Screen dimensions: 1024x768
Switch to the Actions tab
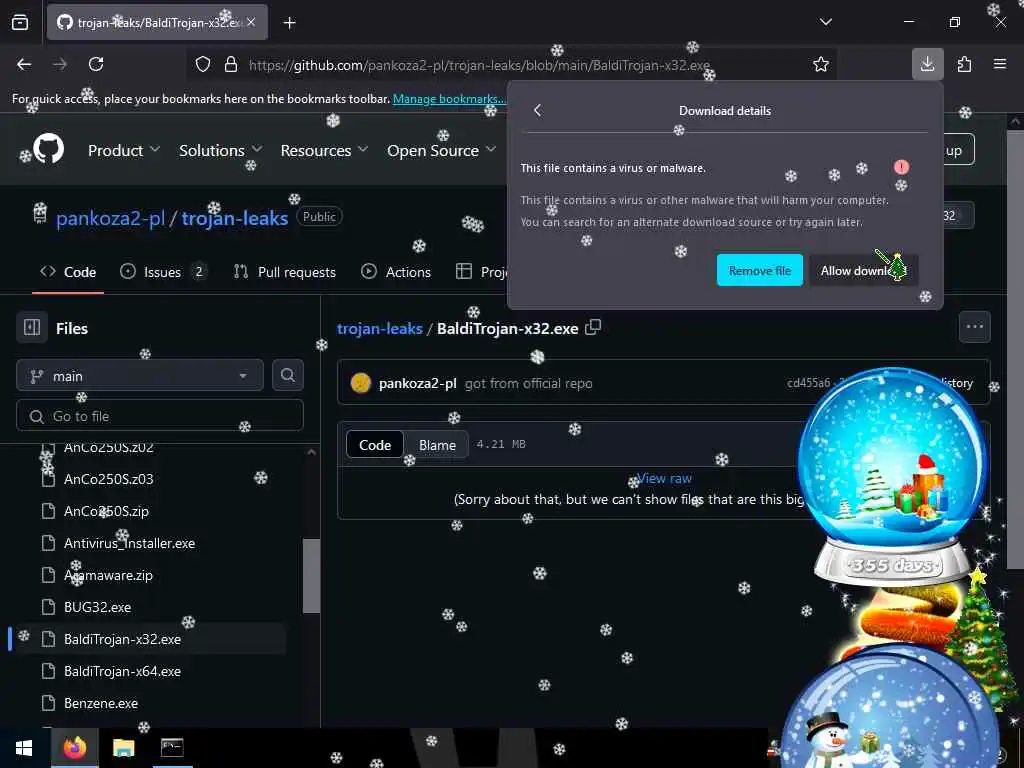[x=396, y=272]
